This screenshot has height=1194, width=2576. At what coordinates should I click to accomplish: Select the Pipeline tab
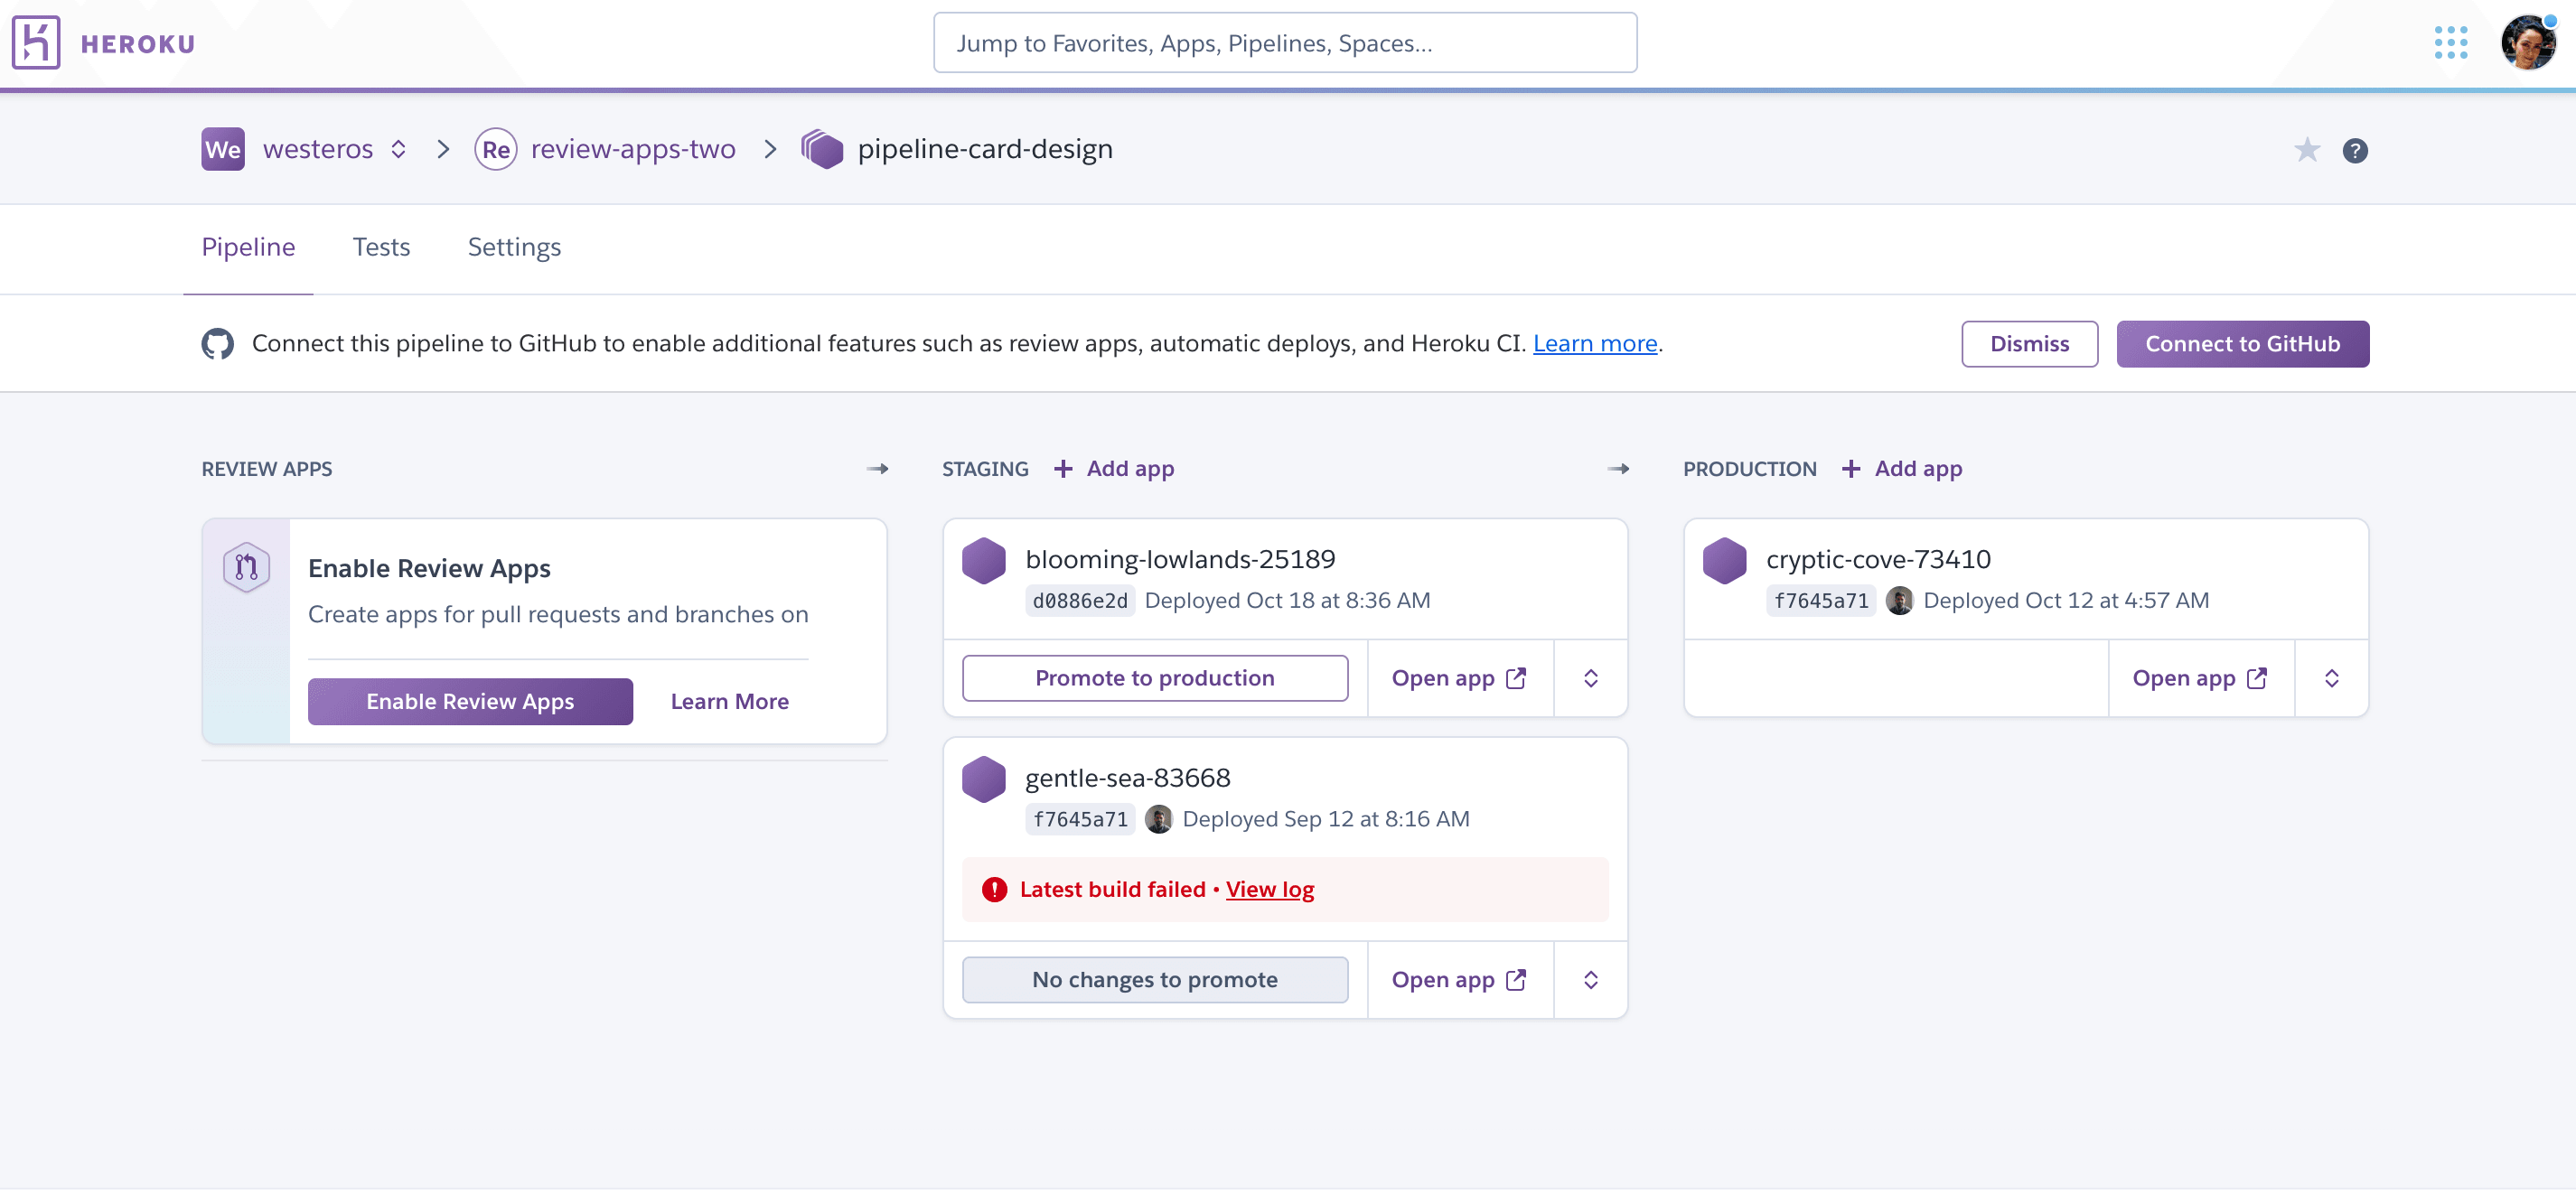(x=248, y=247)
